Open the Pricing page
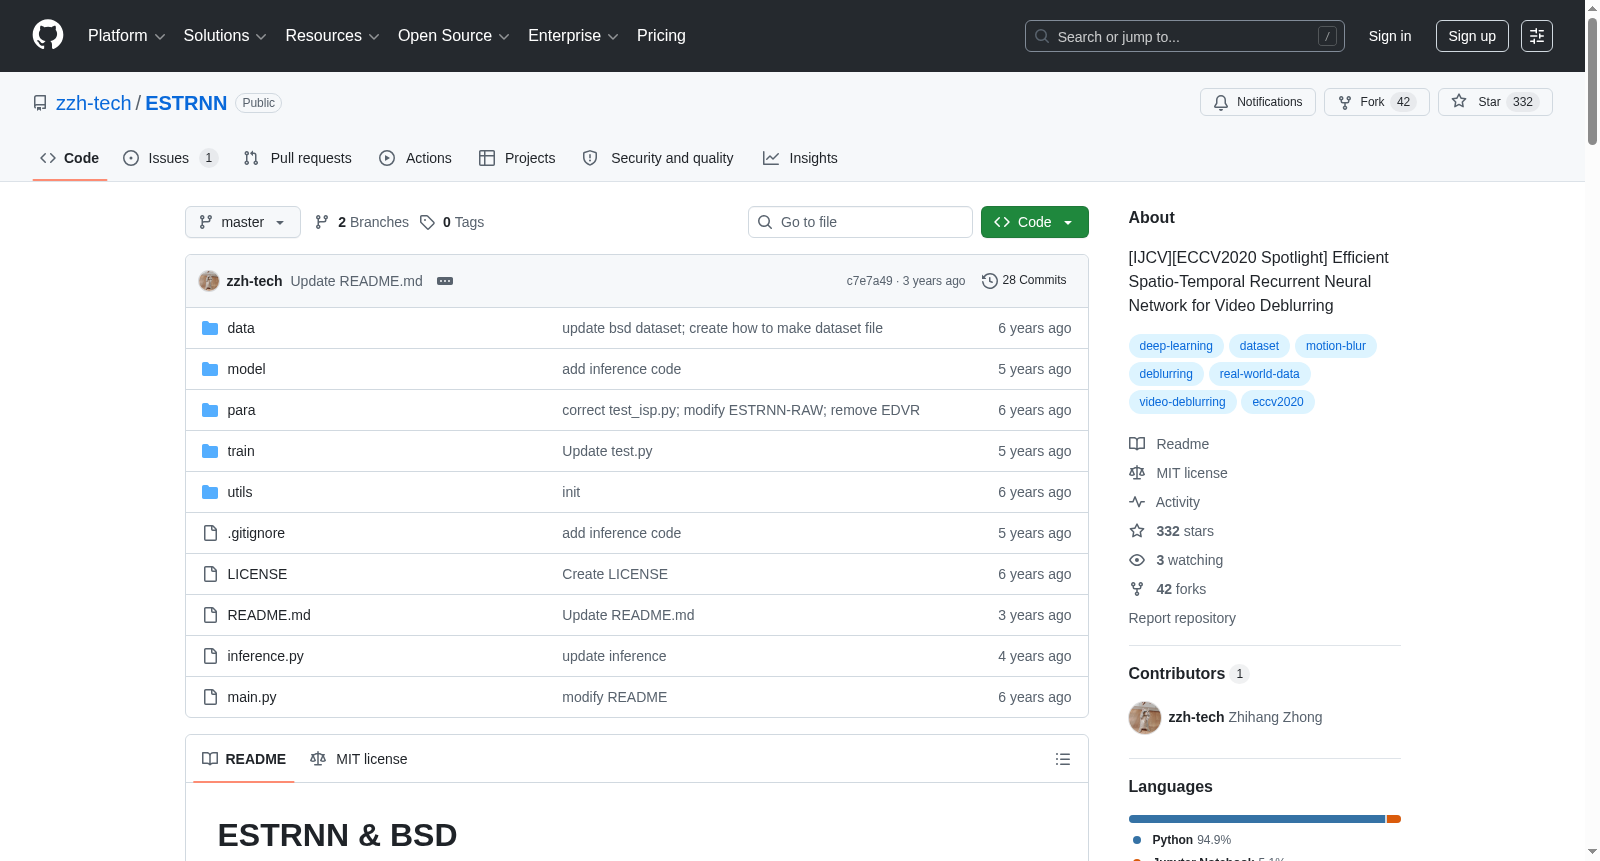 [661, 36]
